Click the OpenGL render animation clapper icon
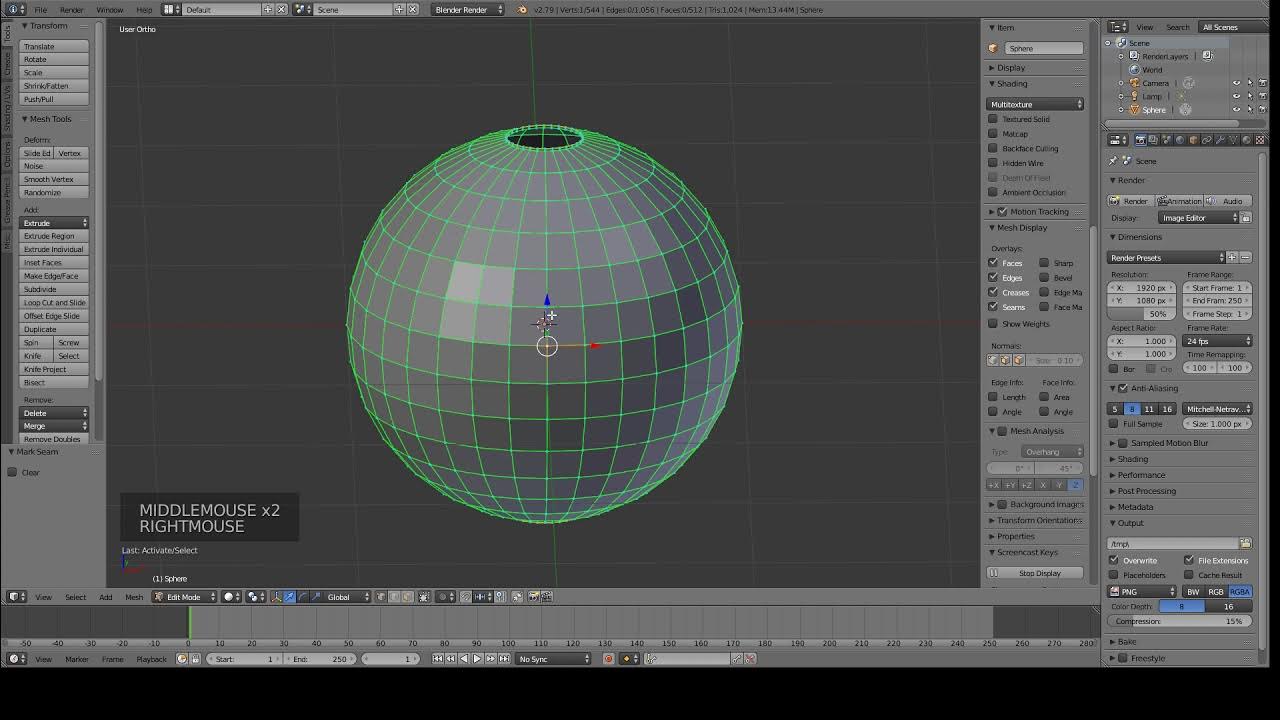The image size is (1280, 720). coord(547,597)
